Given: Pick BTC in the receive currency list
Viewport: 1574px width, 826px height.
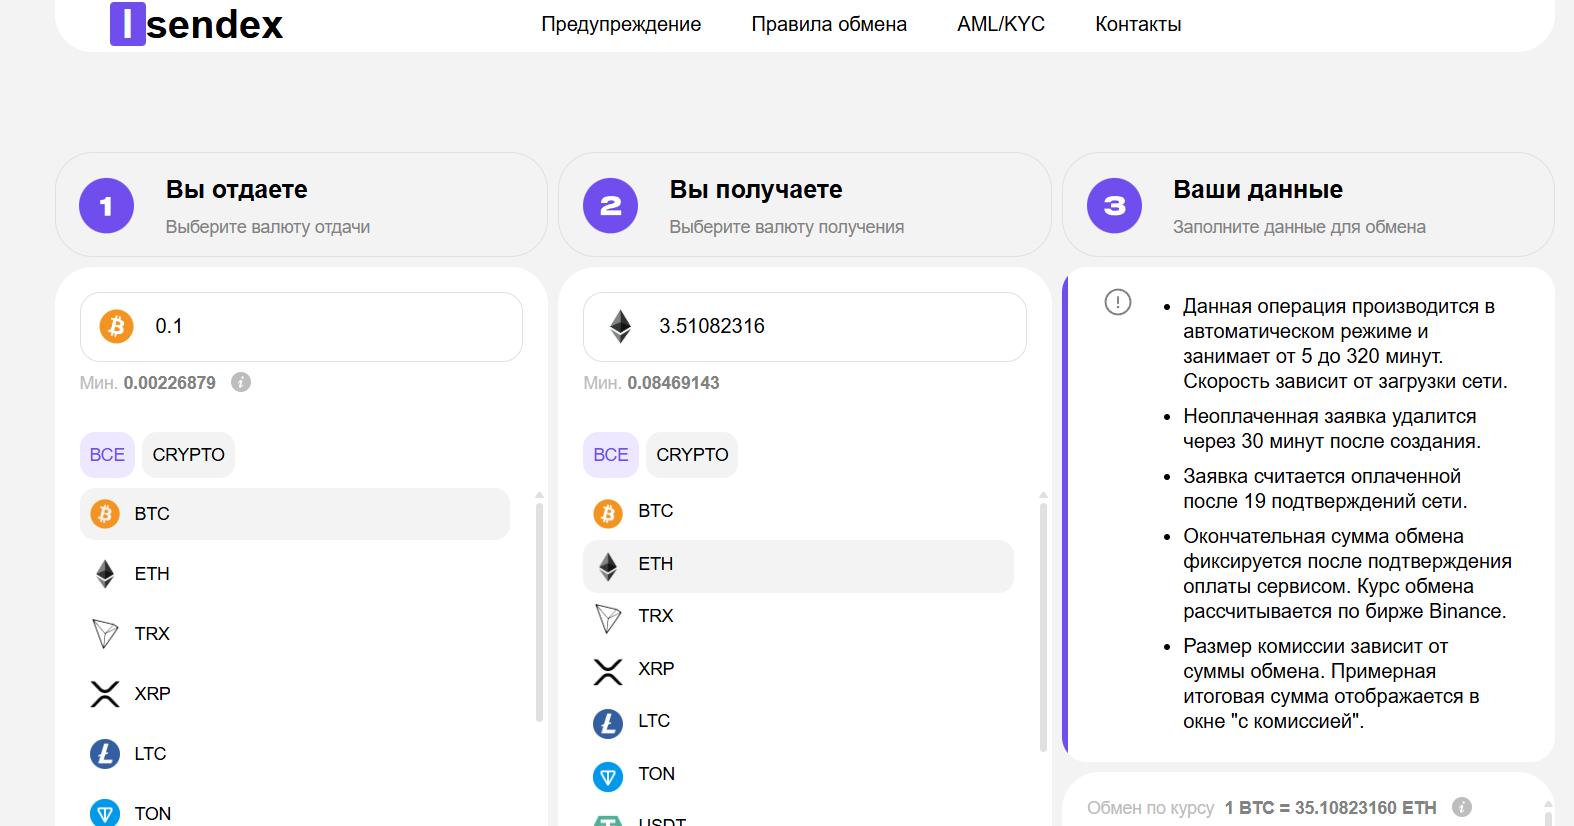Looking at the screenshot, I should click(798, 511).
